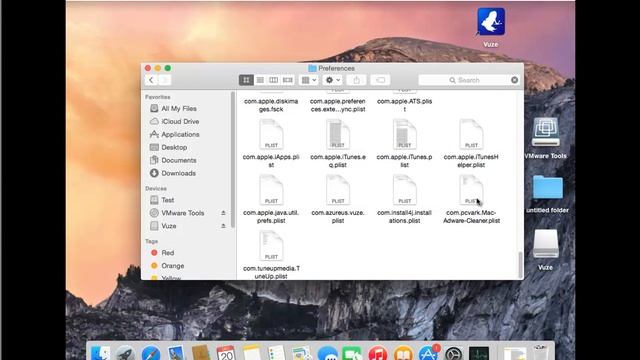The image size is (640, 360).
Task: Open the item arrangement dropdown
Action: [x=309, y=80]
